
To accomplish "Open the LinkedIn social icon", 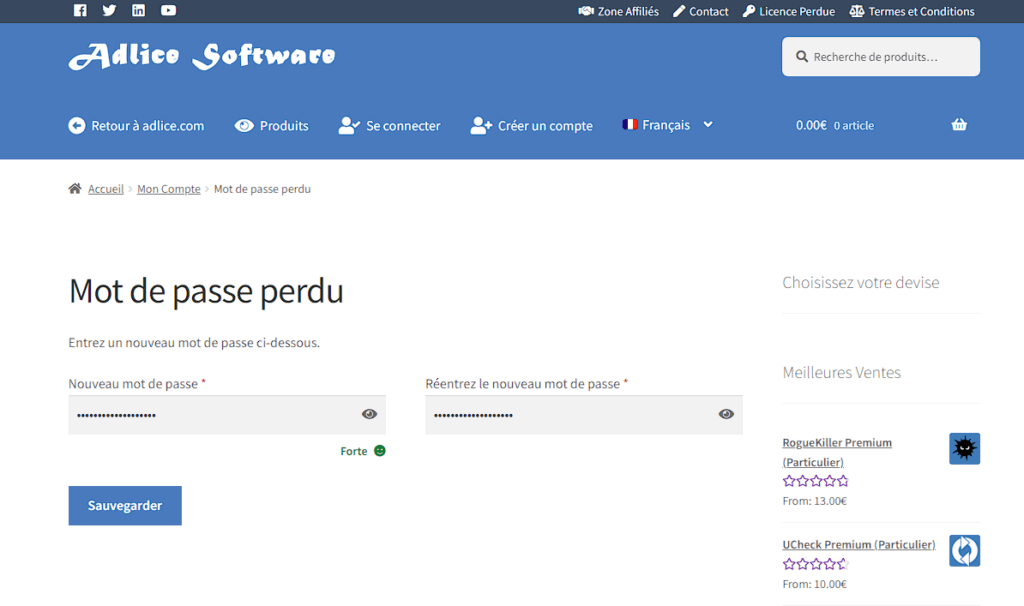I will coord(138,11).
